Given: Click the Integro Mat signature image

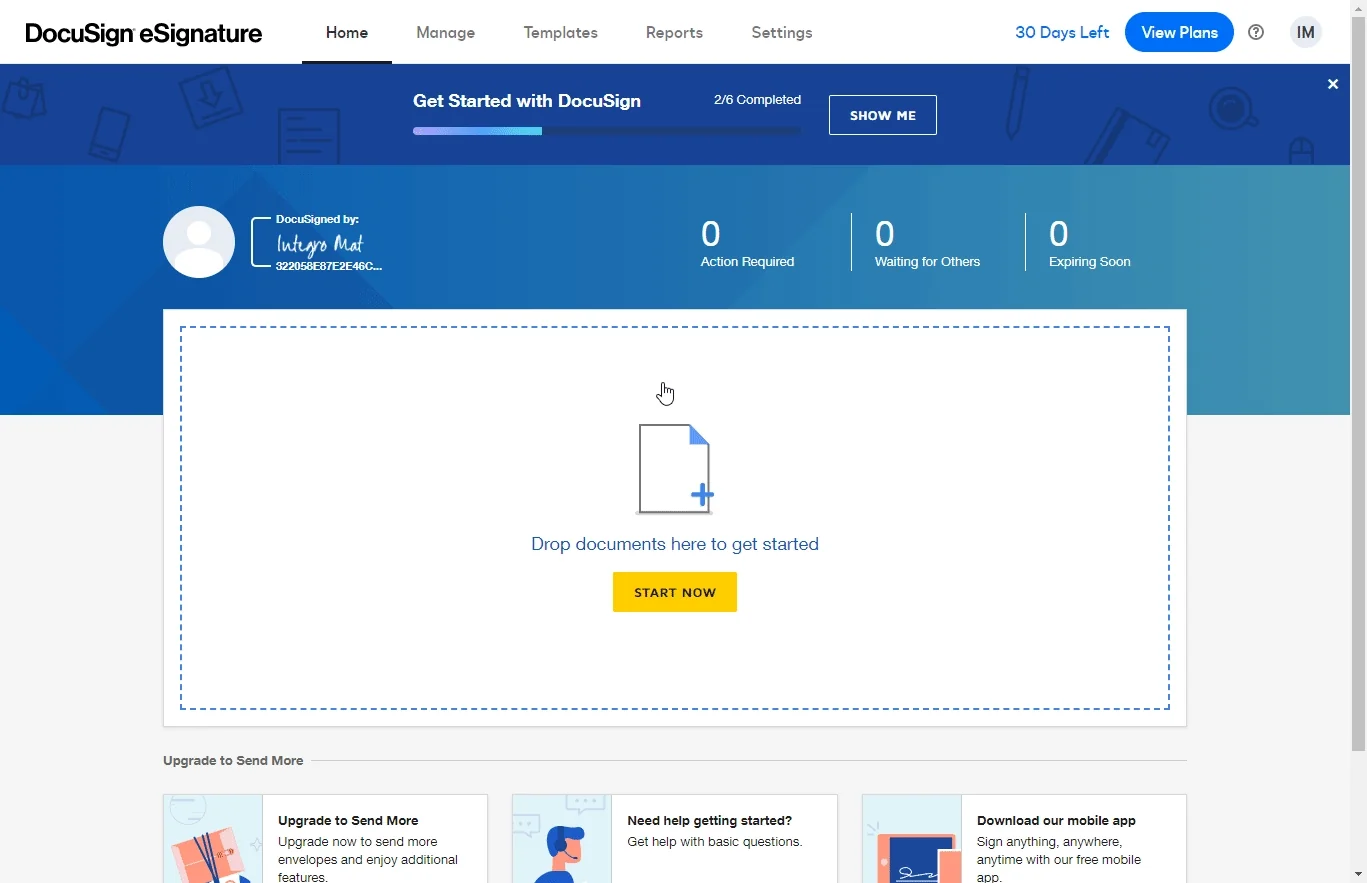Looking at the screenshot, I should click(x=319, y=243).
